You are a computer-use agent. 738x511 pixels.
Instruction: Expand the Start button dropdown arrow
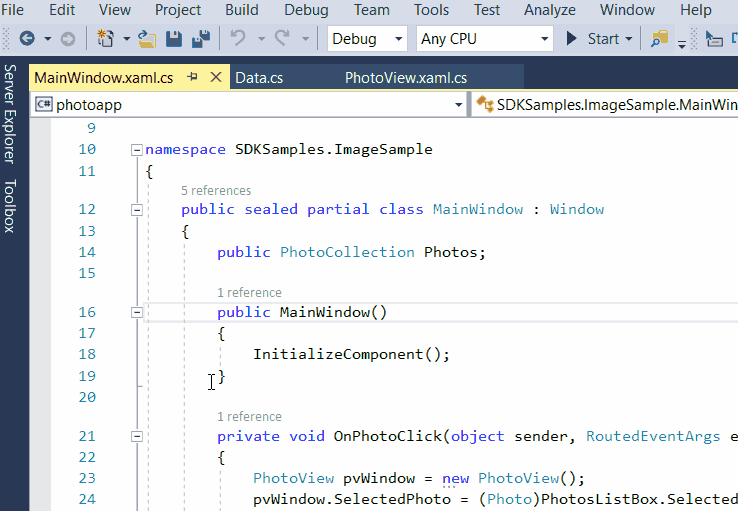tap(628, 39)
